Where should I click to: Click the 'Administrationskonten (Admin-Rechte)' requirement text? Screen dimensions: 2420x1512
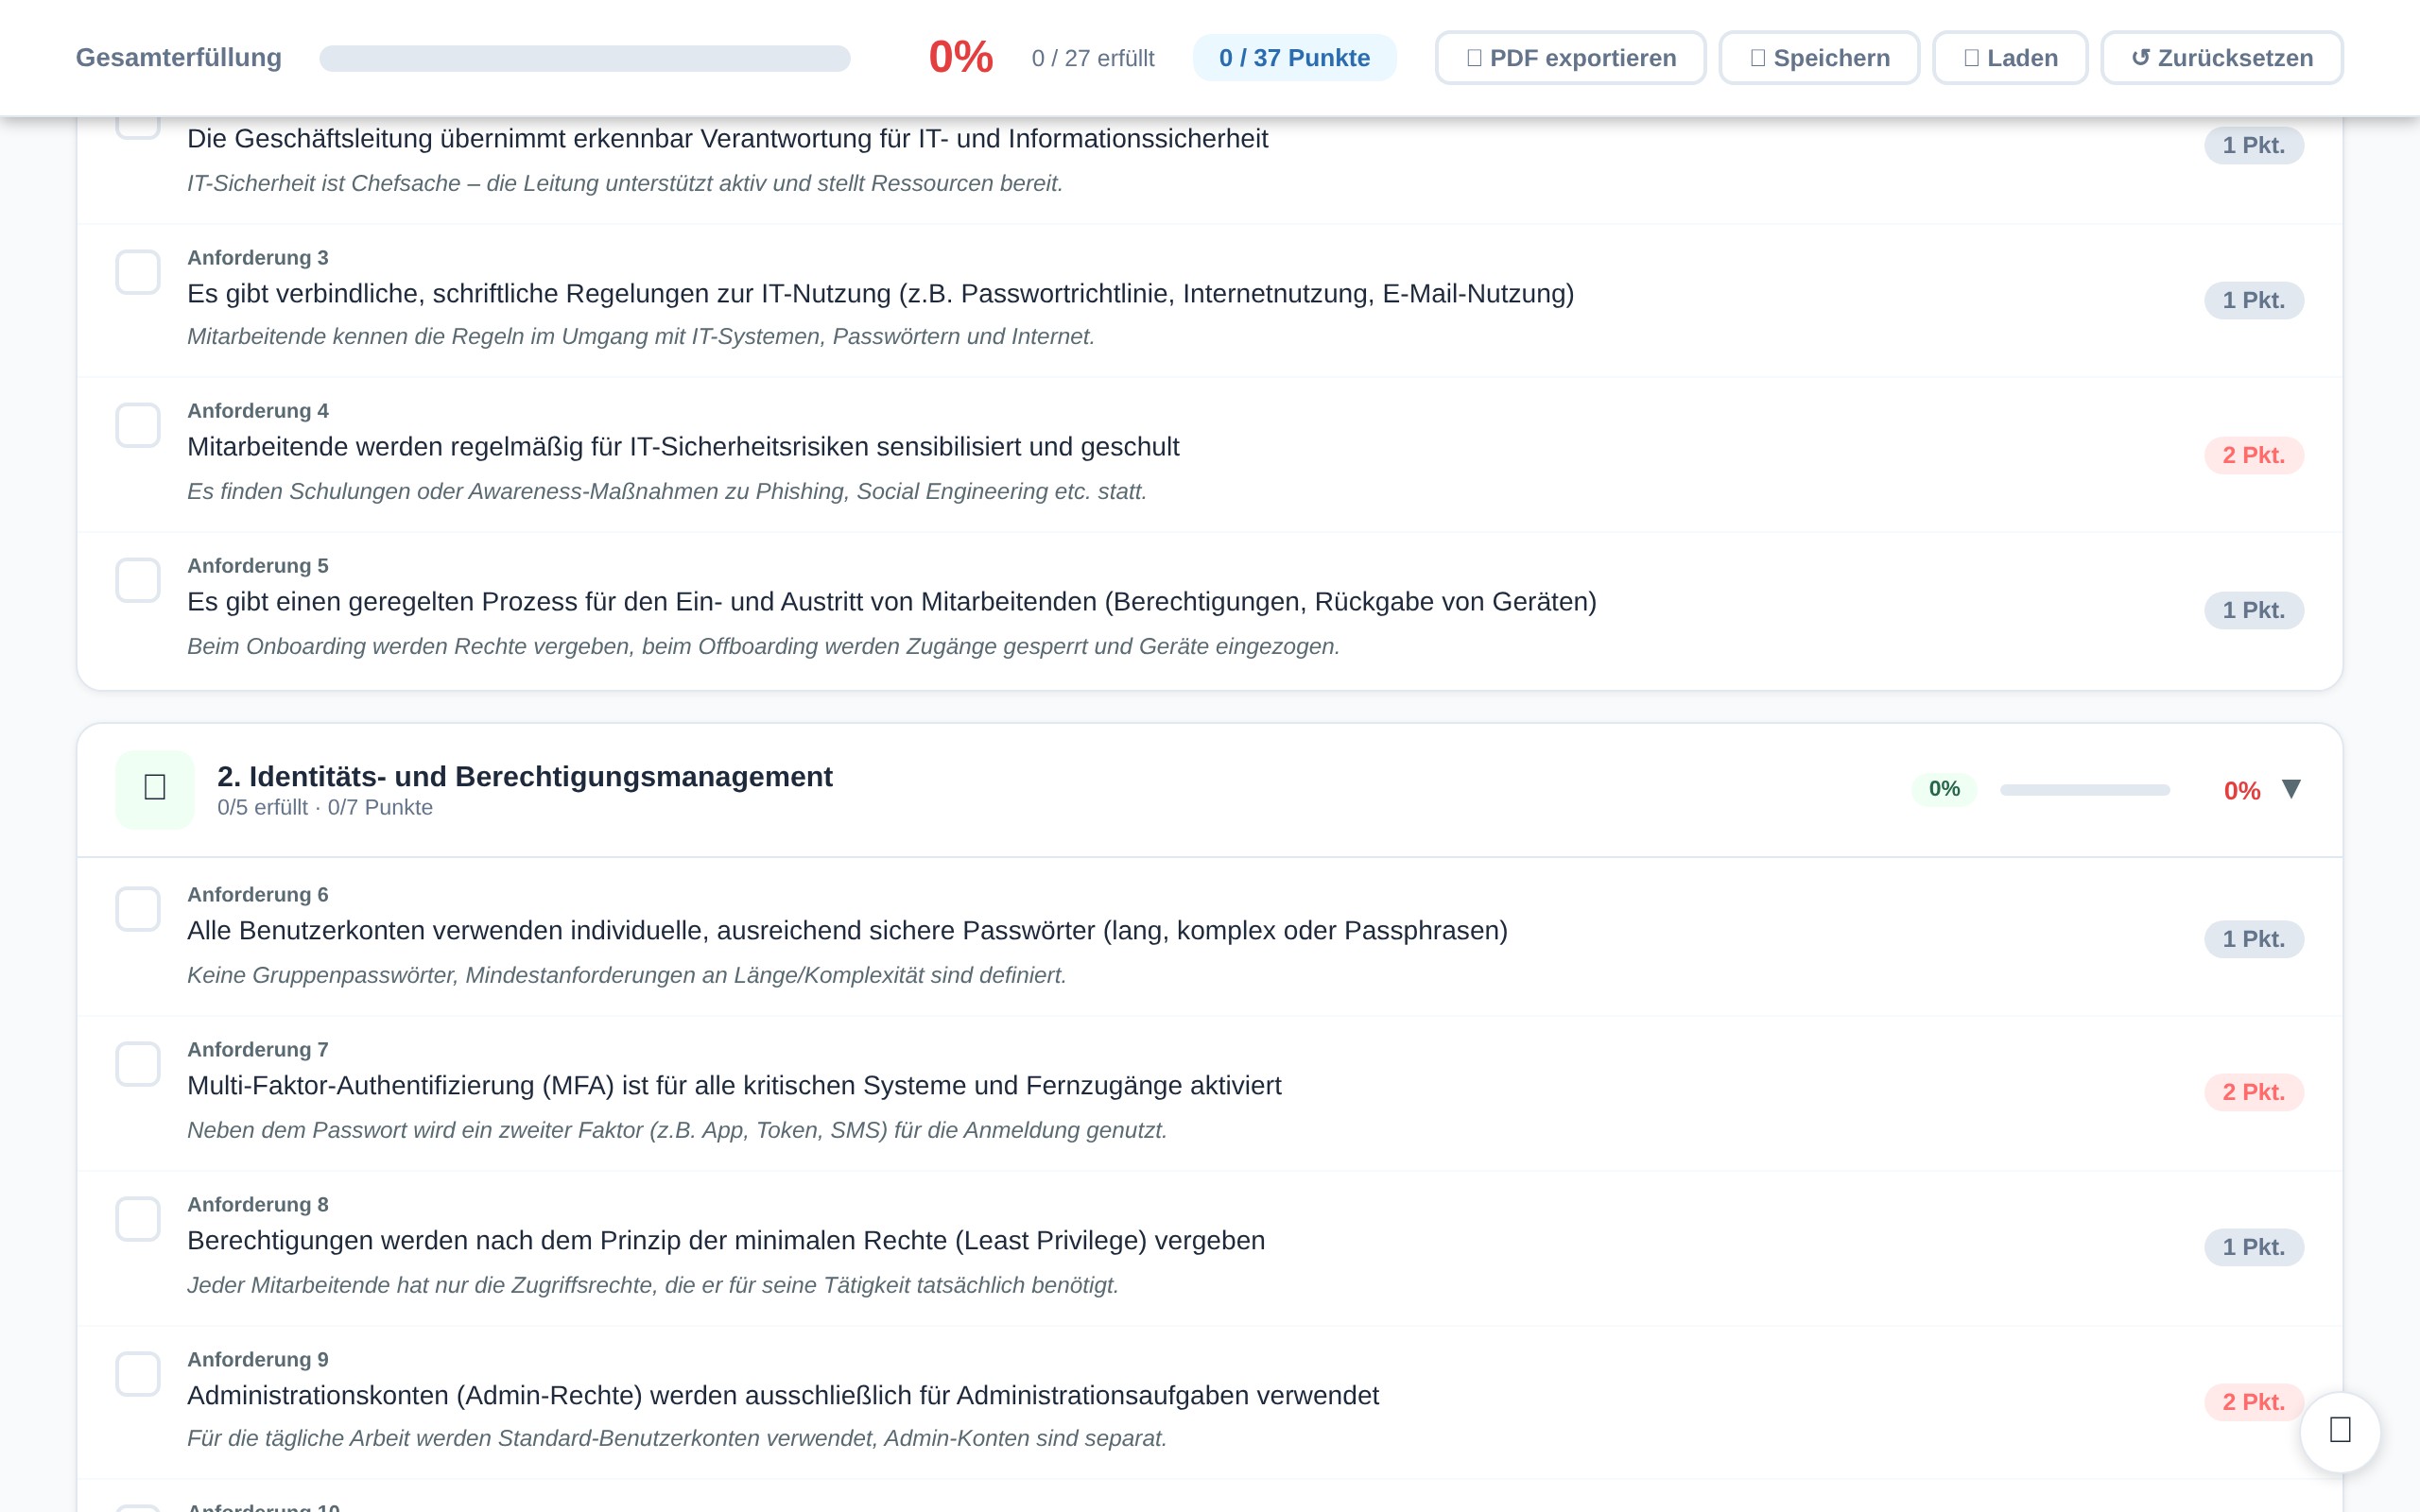pyautogui.click(x=783, y=1396)
